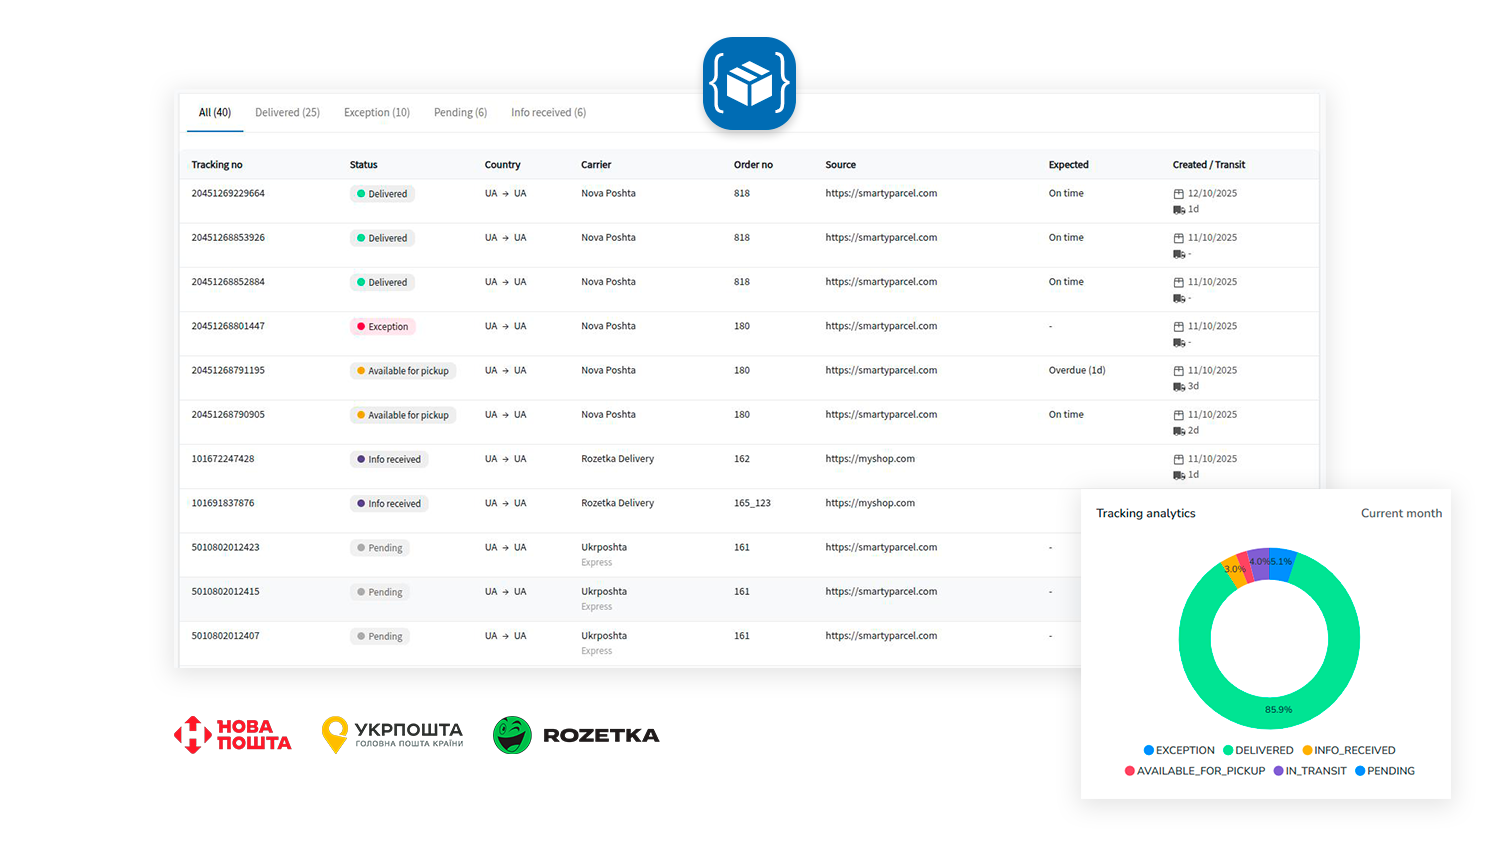
Task: Click calendar icon beside 12/10/2025 date
Action: (x=1178, y=194)
